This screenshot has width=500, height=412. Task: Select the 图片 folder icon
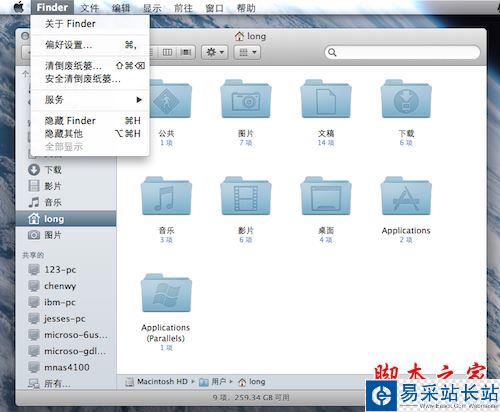tap(246, 99)
